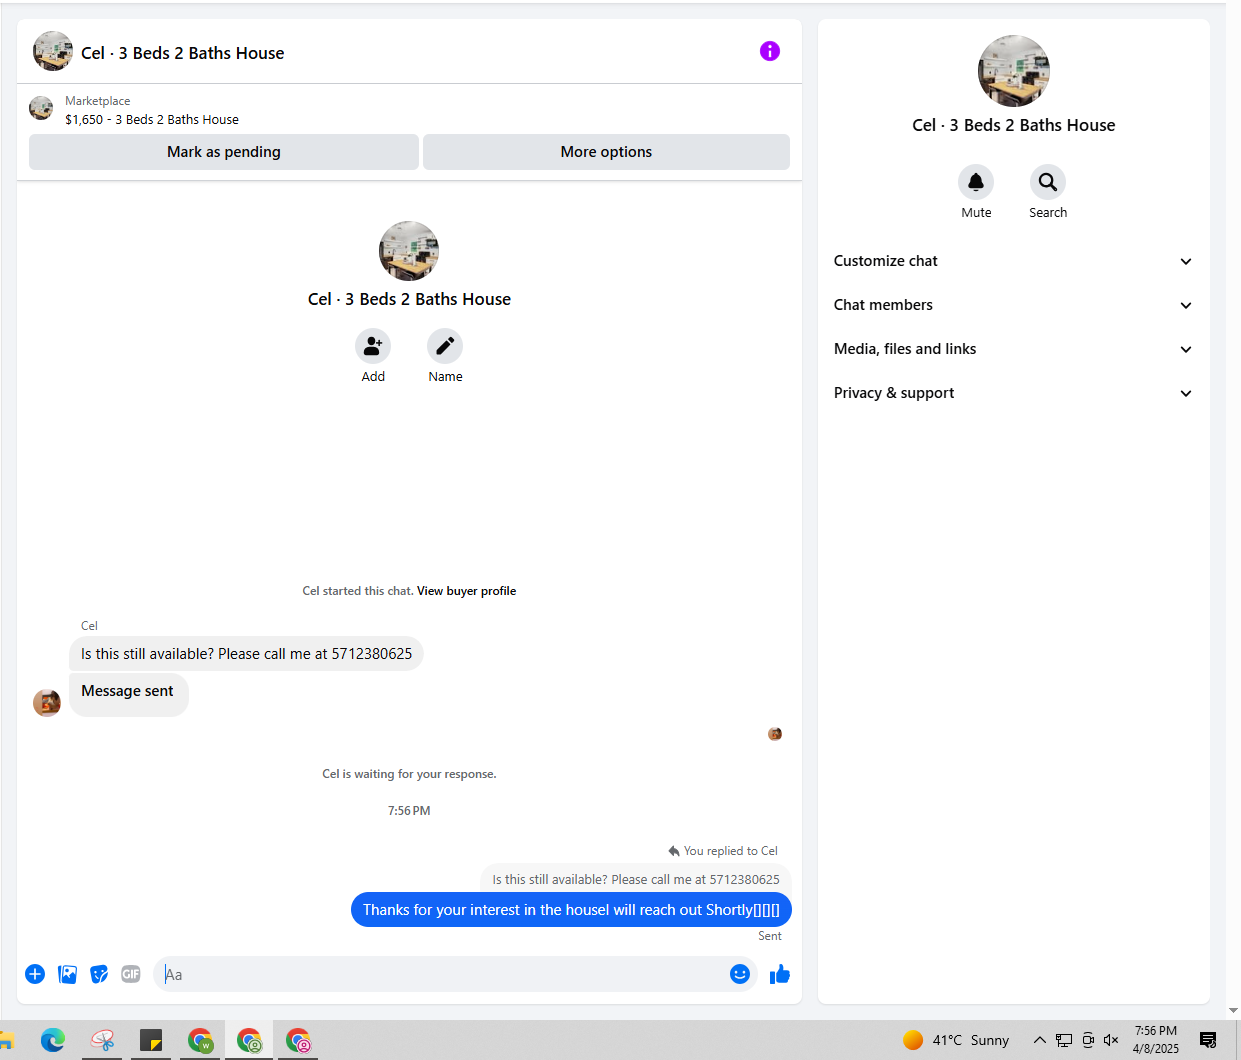Screen dimensions: 1241x1060
Task: Click quoted reply preview bubble
Action: 636,879
